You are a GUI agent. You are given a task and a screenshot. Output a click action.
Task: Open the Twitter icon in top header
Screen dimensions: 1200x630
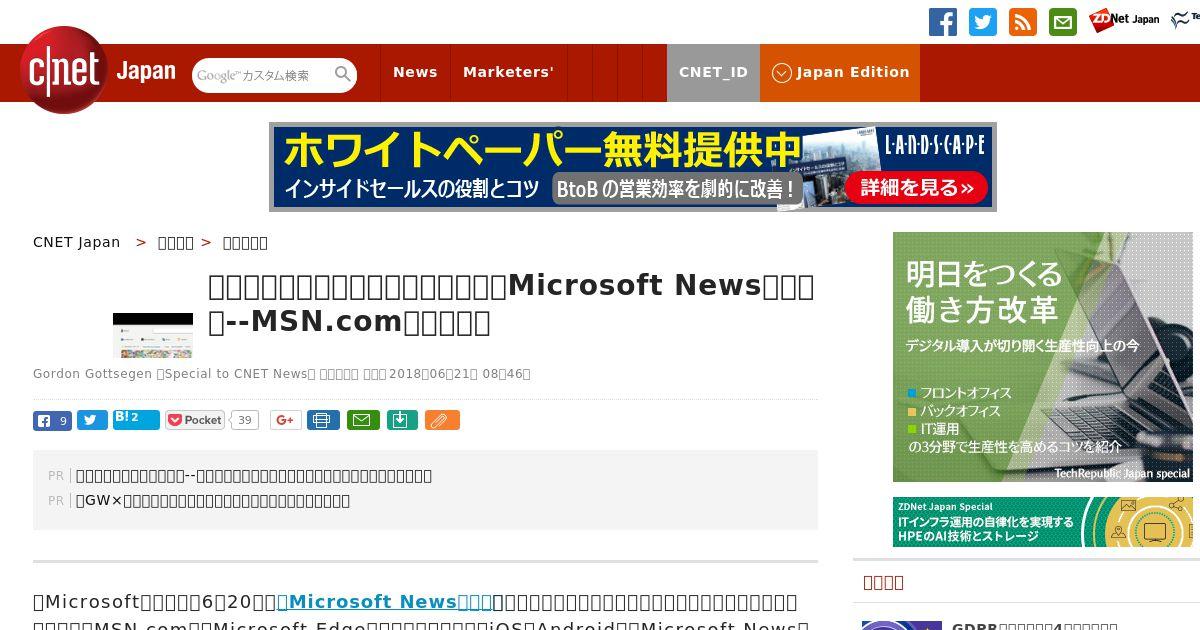point(982,22)
